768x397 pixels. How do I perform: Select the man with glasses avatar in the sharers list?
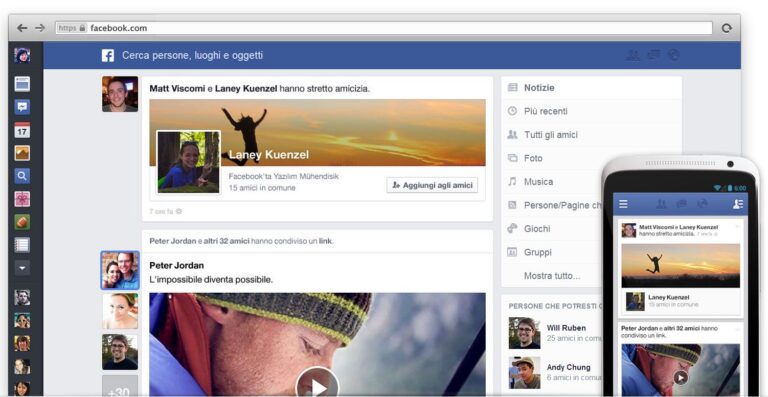pyautogui.click(x=120, y=352)
